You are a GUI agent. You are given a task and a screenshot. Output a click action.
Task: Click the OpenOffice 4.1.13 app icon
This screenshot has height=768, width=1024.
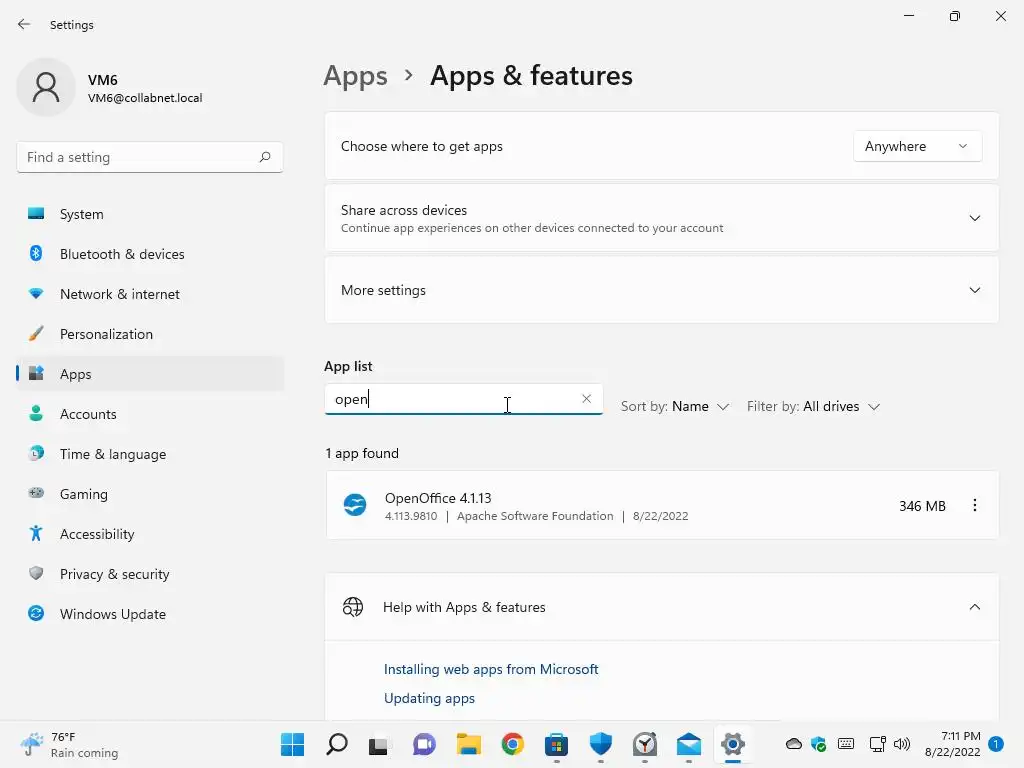(x=355, y=505)
